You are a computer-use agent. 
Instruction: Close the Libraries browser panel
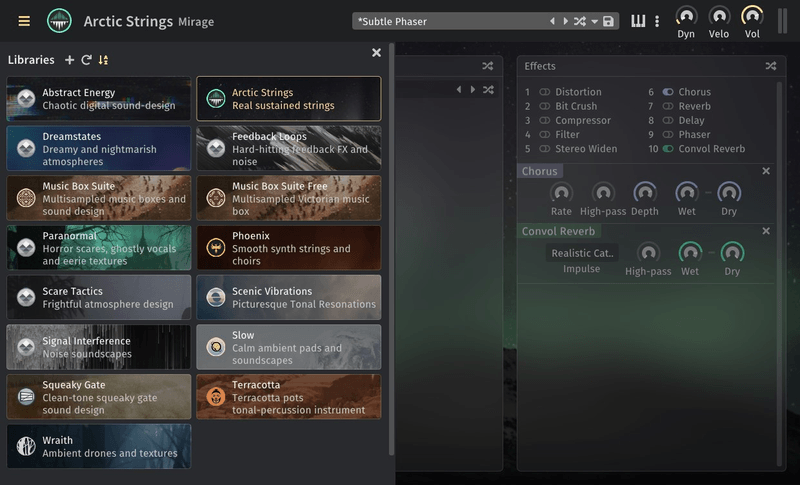coord(376,53)
